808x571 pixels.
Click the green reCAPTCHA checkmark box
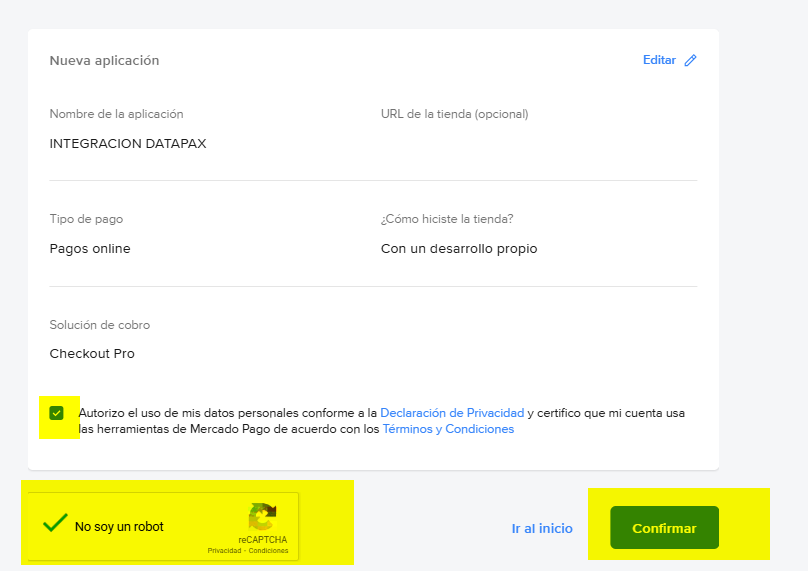(55, 523)
